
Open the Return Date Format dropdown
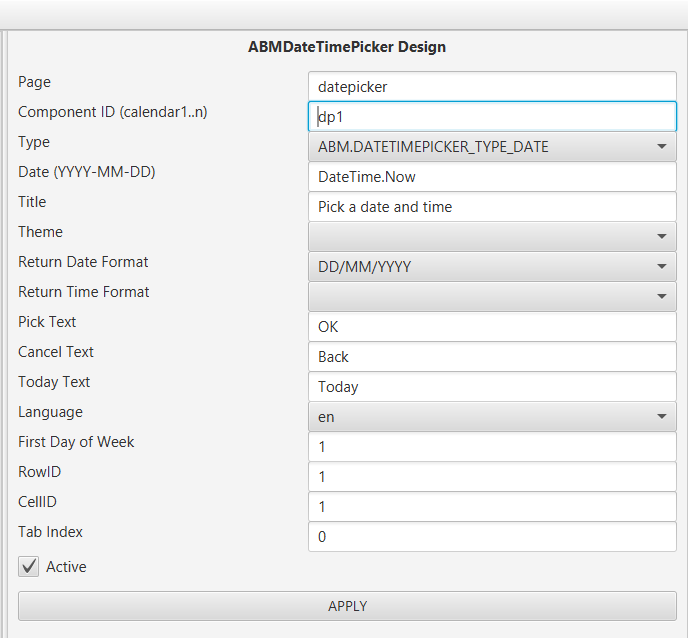coord(491,267)
